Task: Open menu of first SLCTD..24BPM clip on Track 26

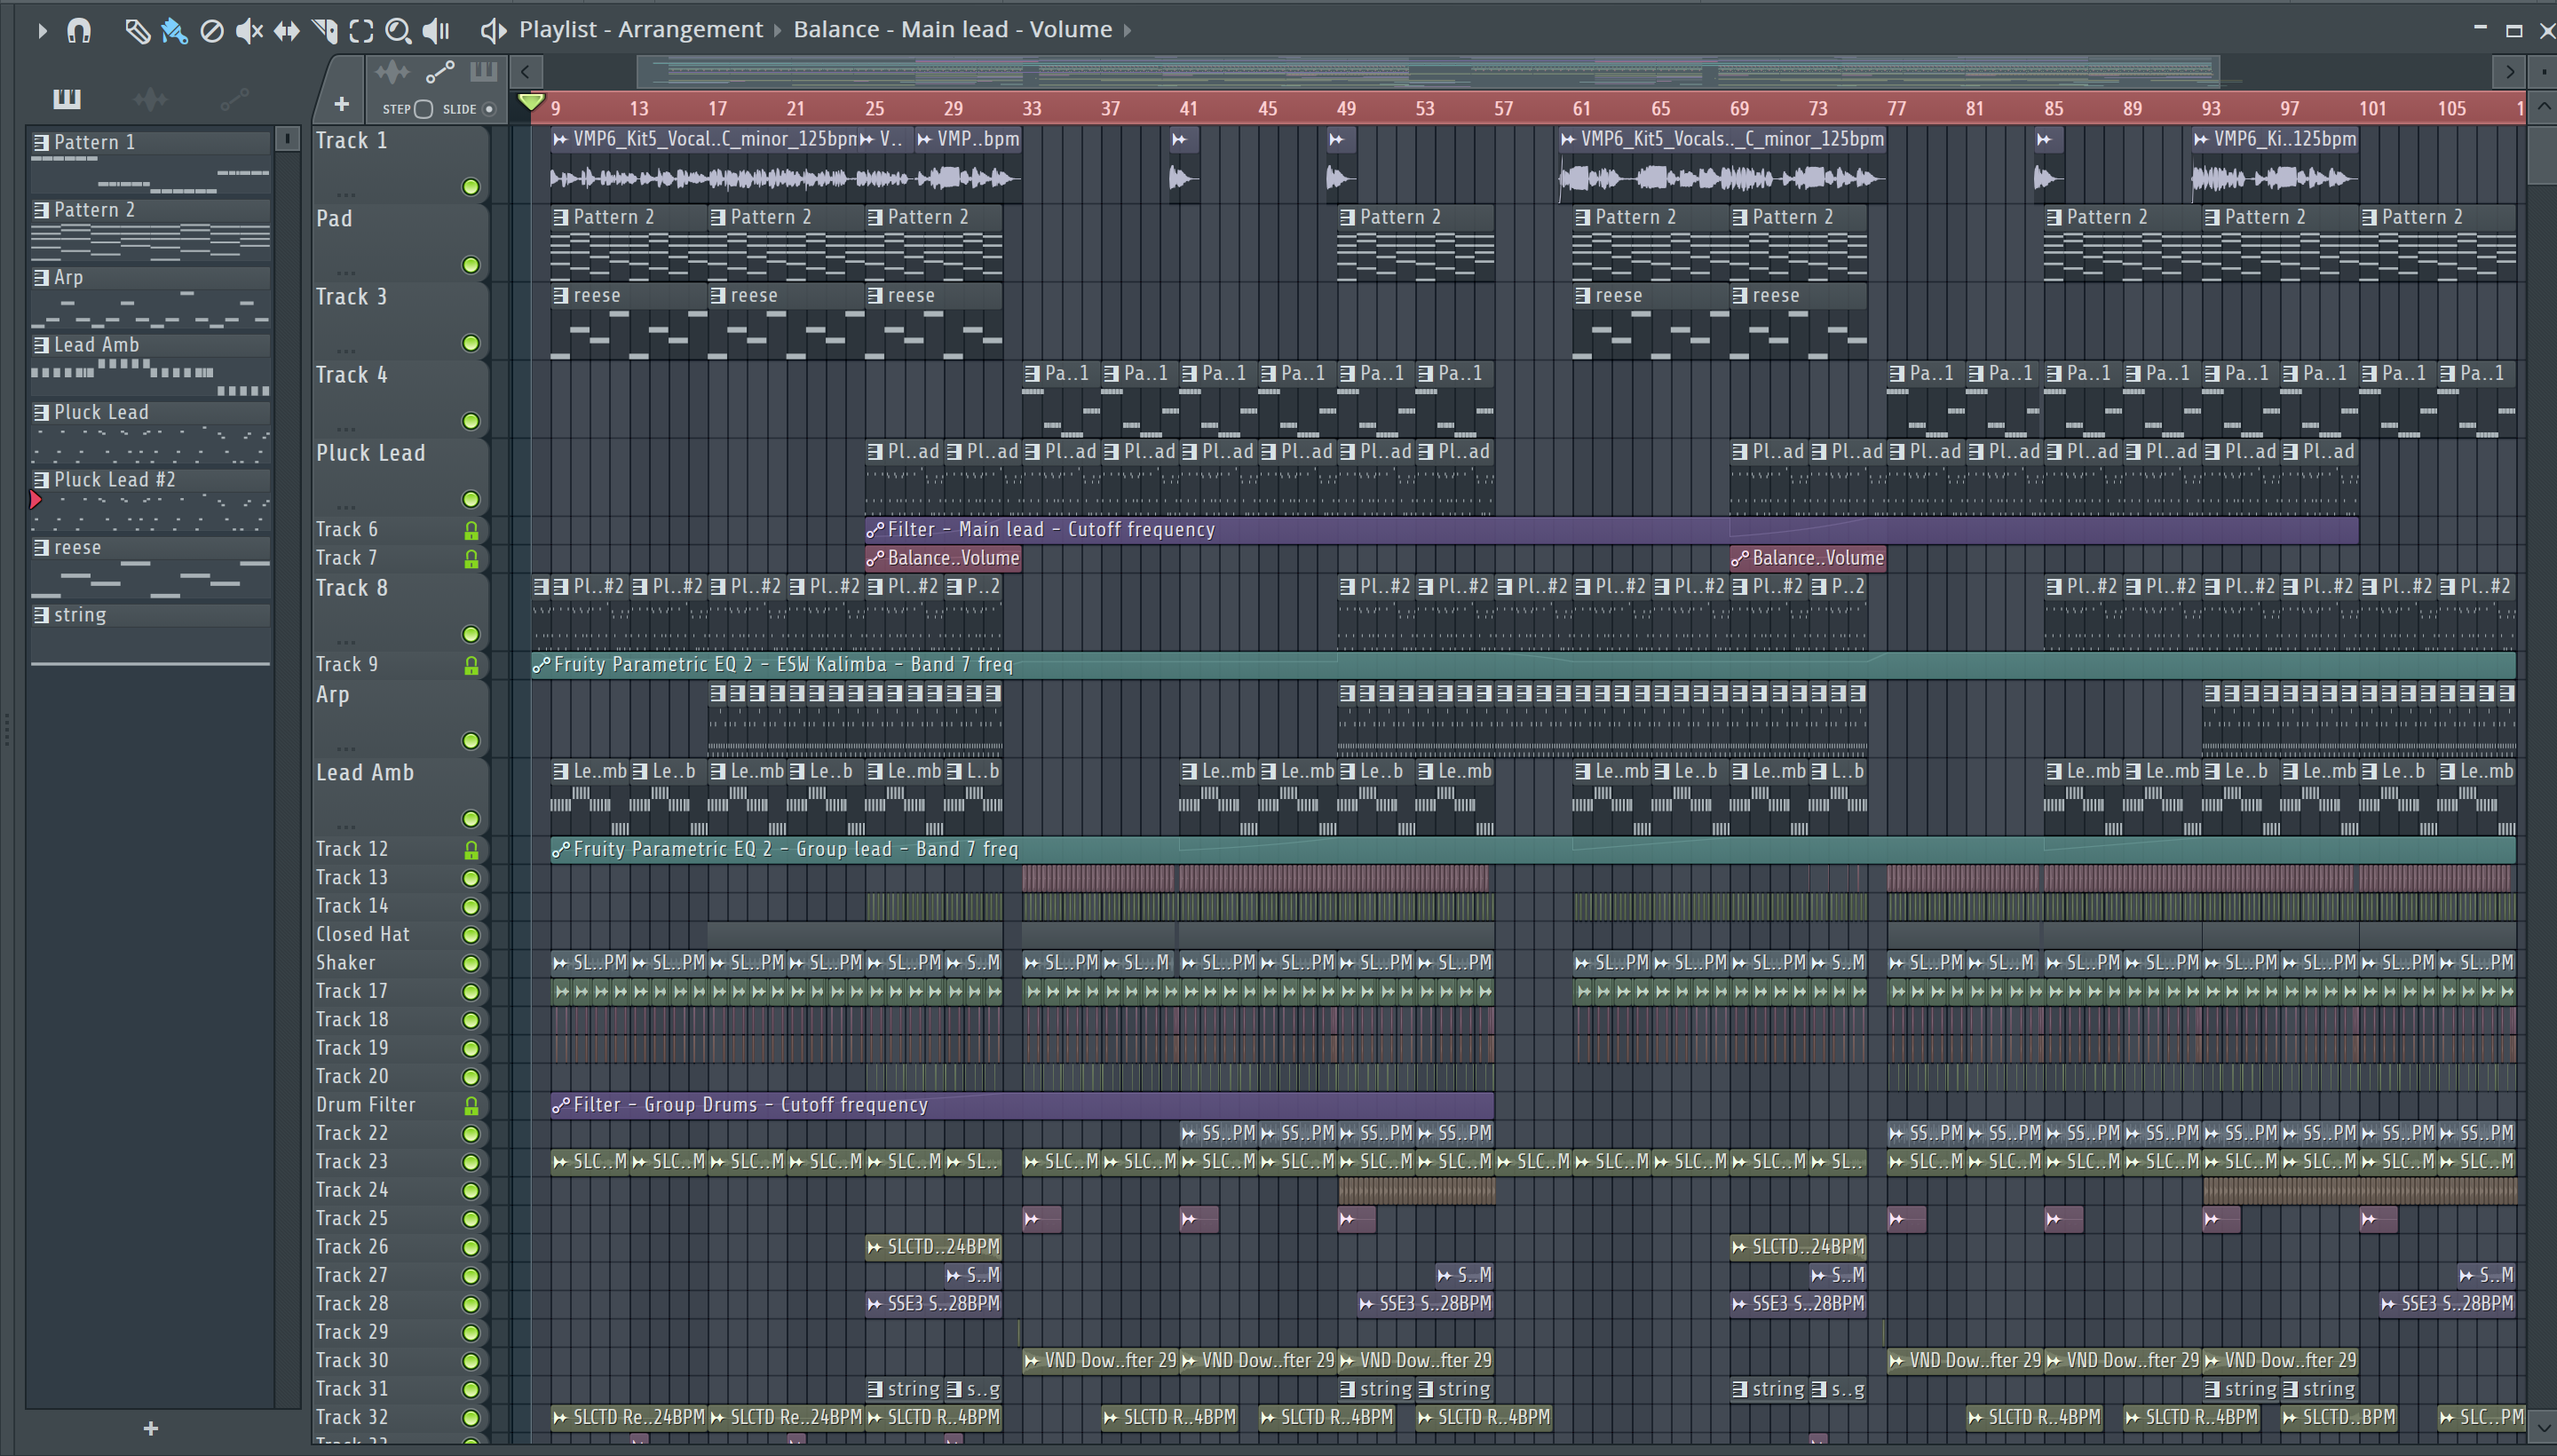Action: (875, 1247)
